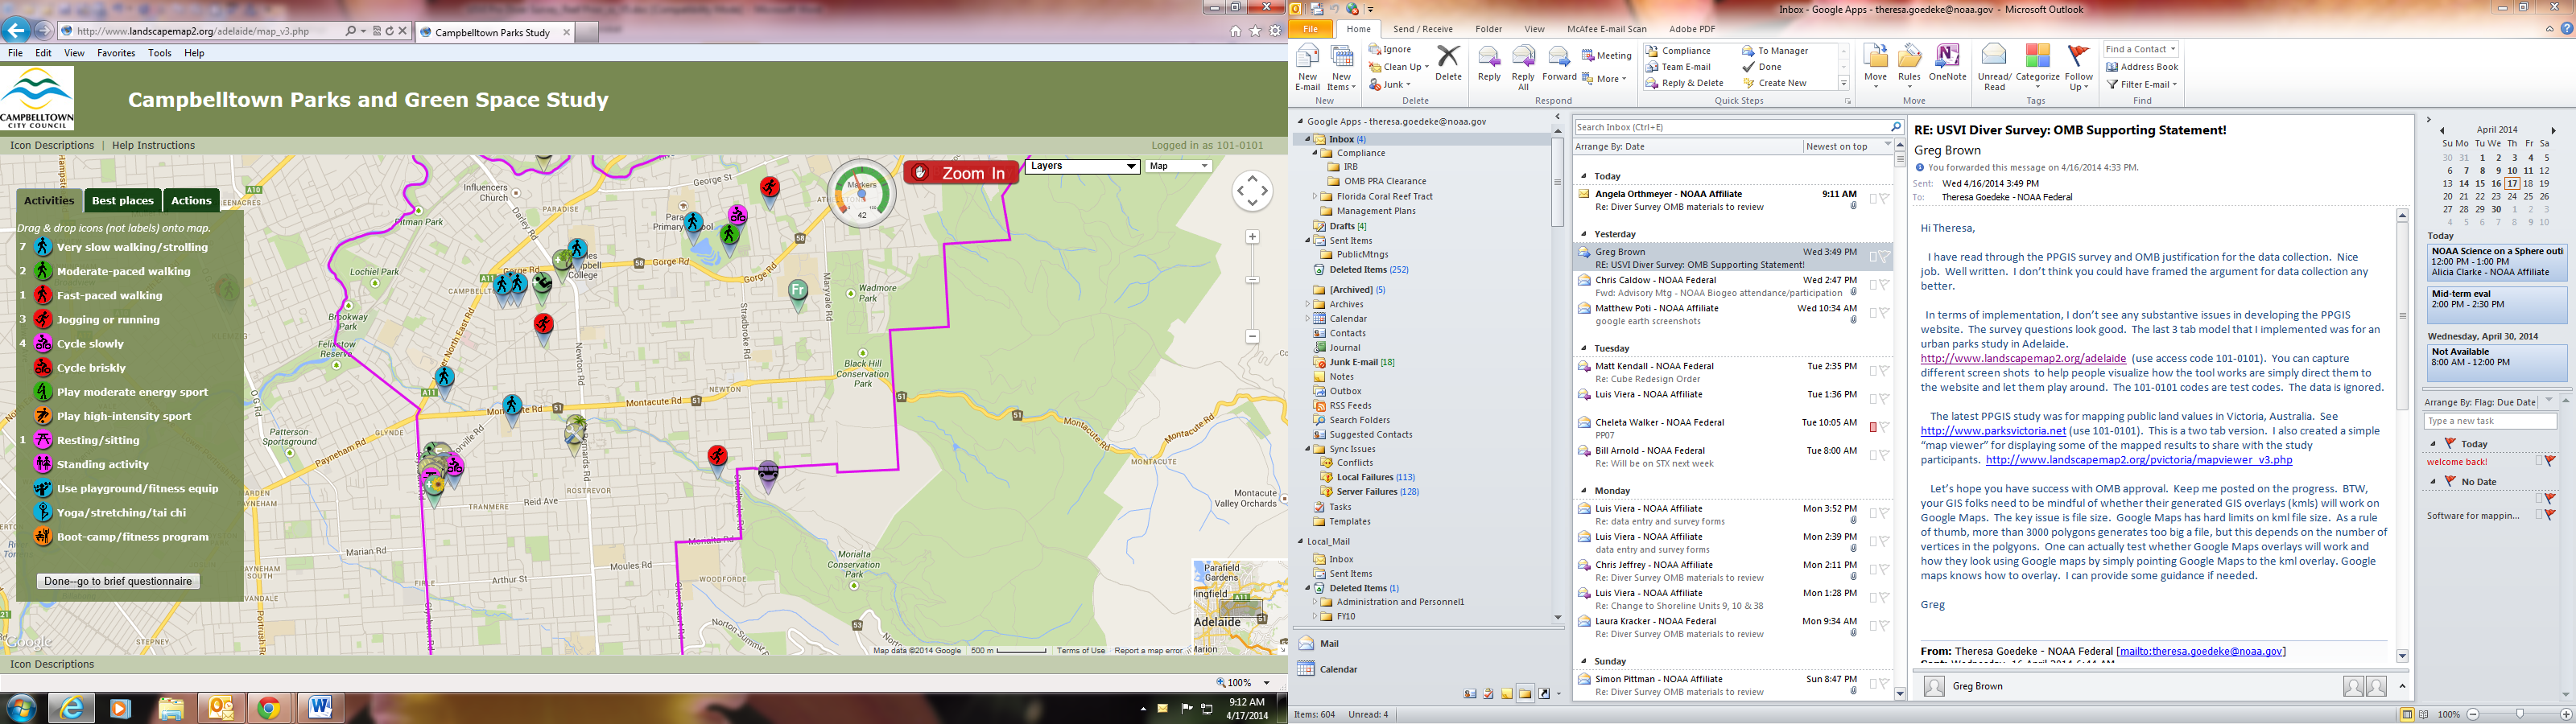Collapse the Yesterday message group
The image size is (2576, 724).
pyautogui.click(x=1584, y=234)
